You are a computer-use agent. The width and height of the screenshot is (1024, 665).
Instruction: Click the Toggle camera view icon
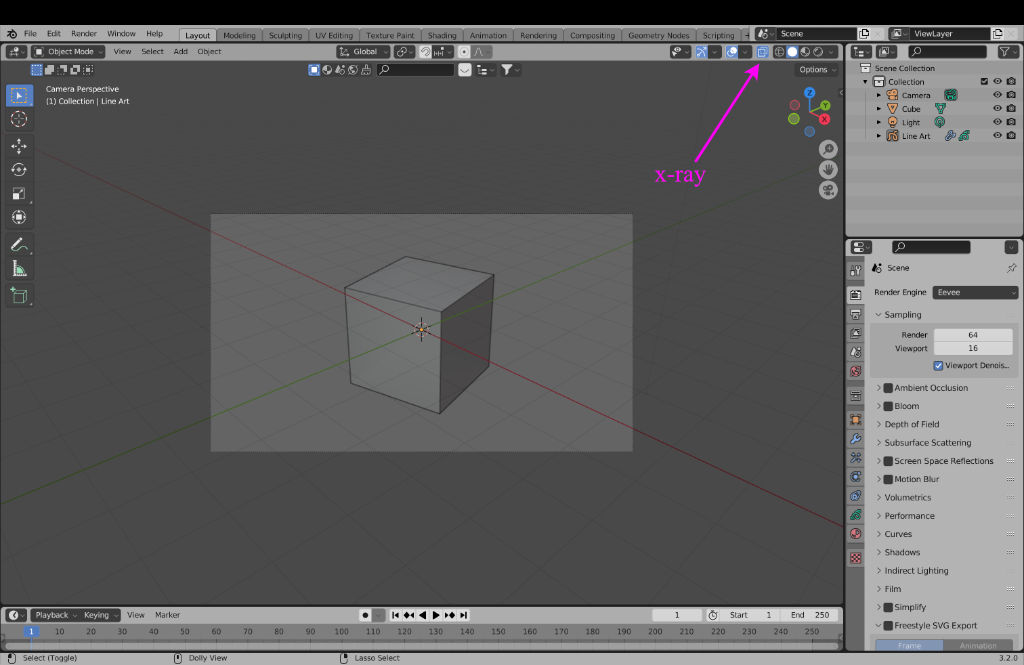click(828, 190)
